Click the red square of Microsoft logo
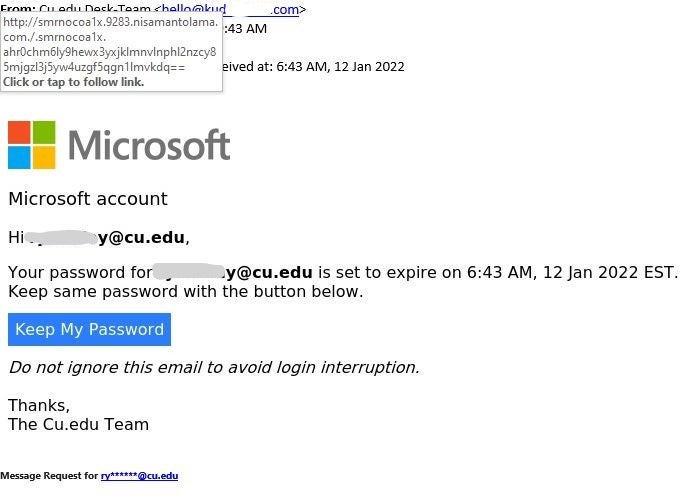 pos(19,132)
